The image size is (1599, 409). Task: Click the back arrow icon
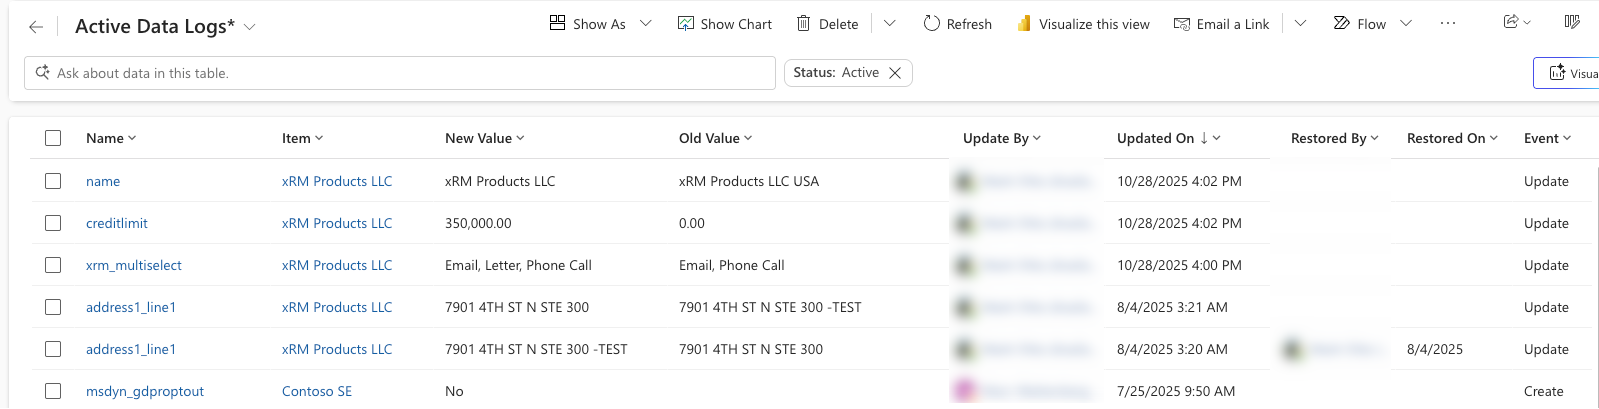coord(36,27)
